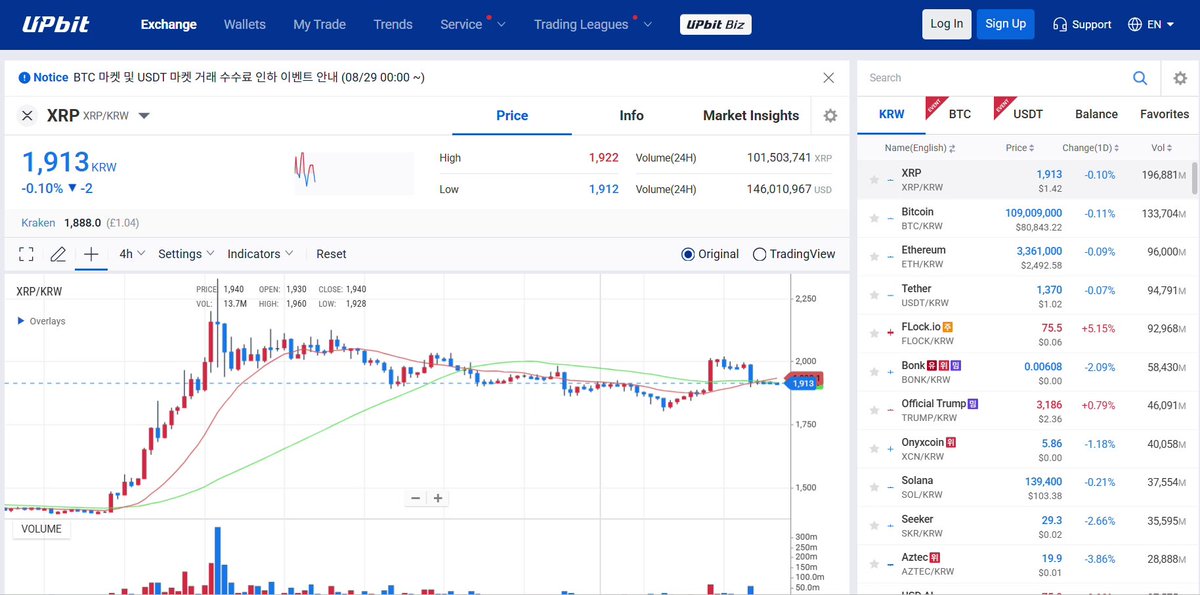
Task: Favorite Bonk with its star
Action: pyautogui.click(x=875, y=372)
